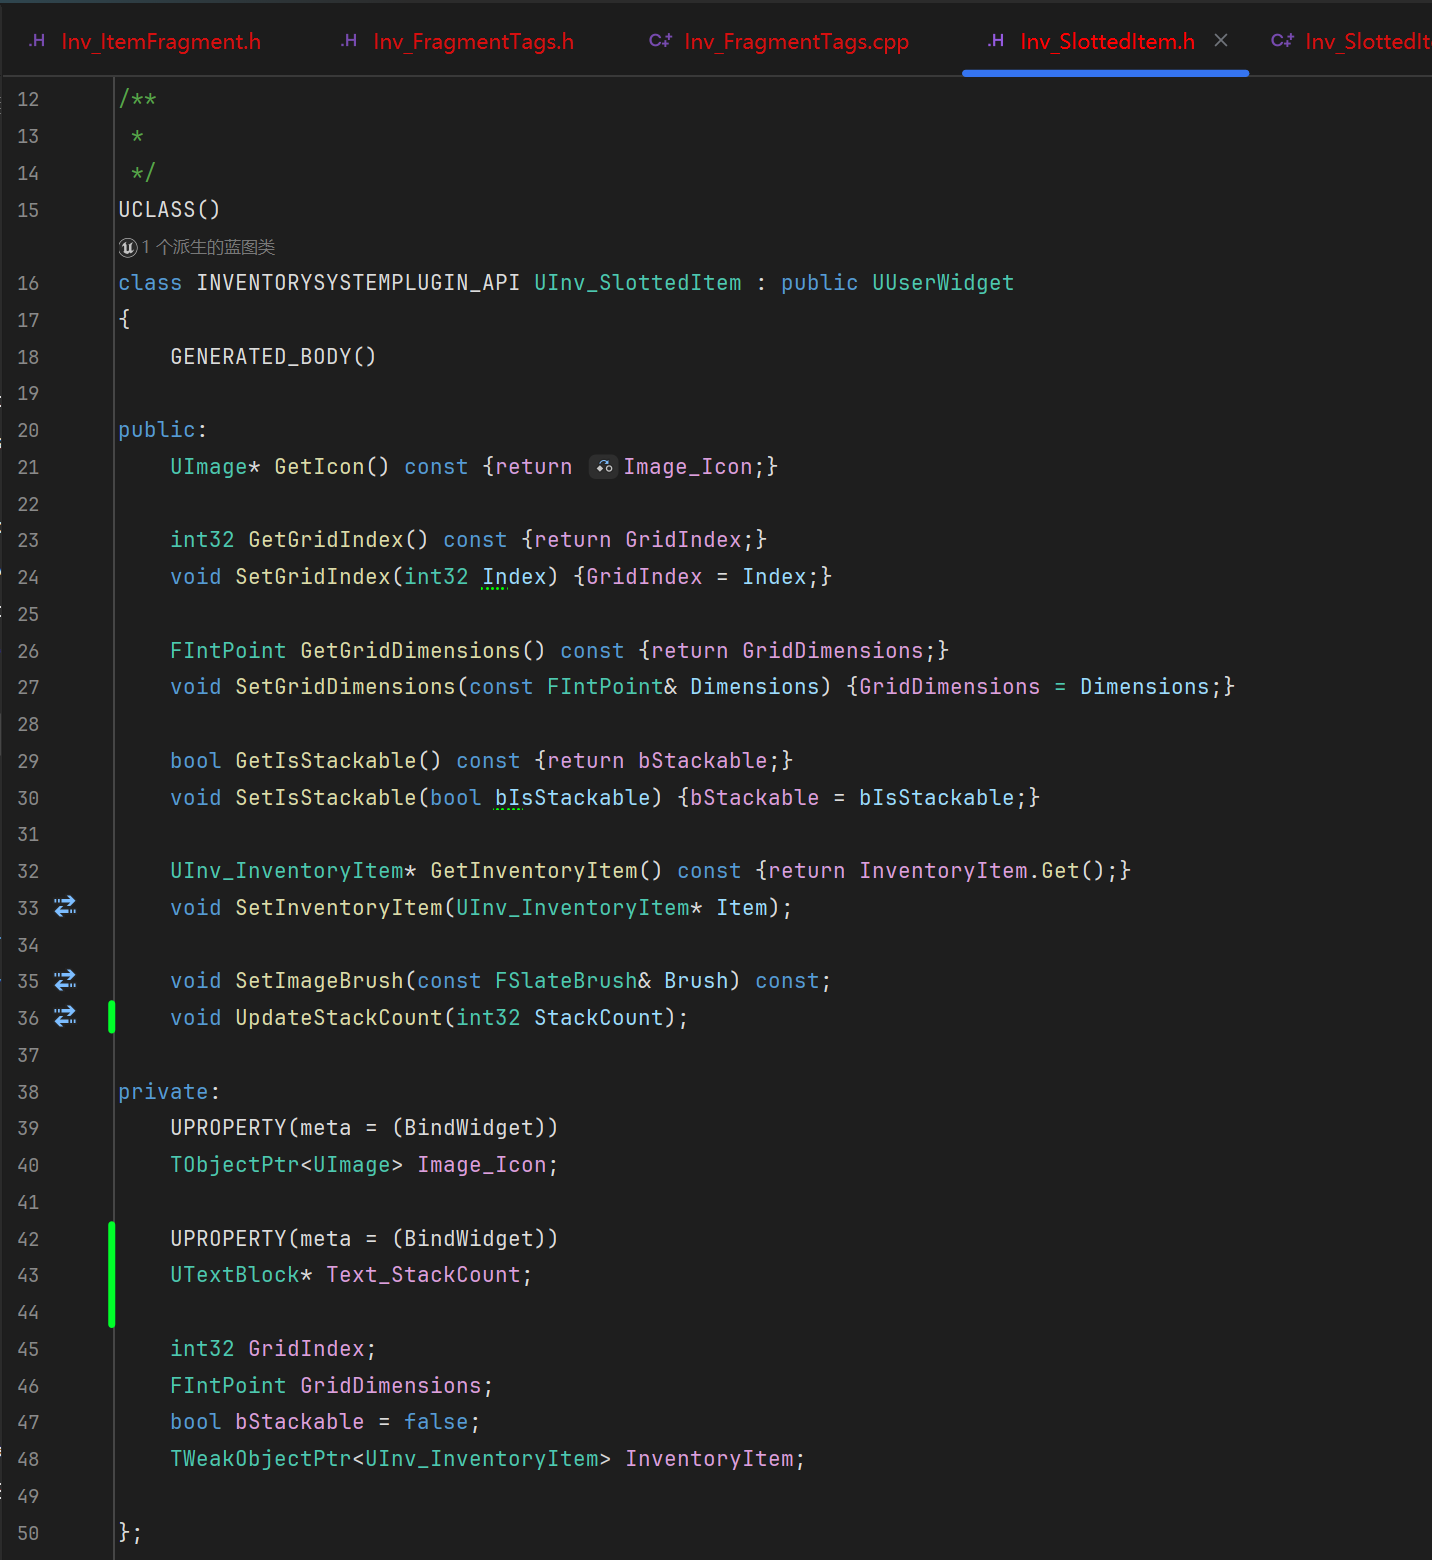Click the Image_Icon declaration on line 40
The width and height of the screenshot is (1432, 1560).
(482, 1165)
